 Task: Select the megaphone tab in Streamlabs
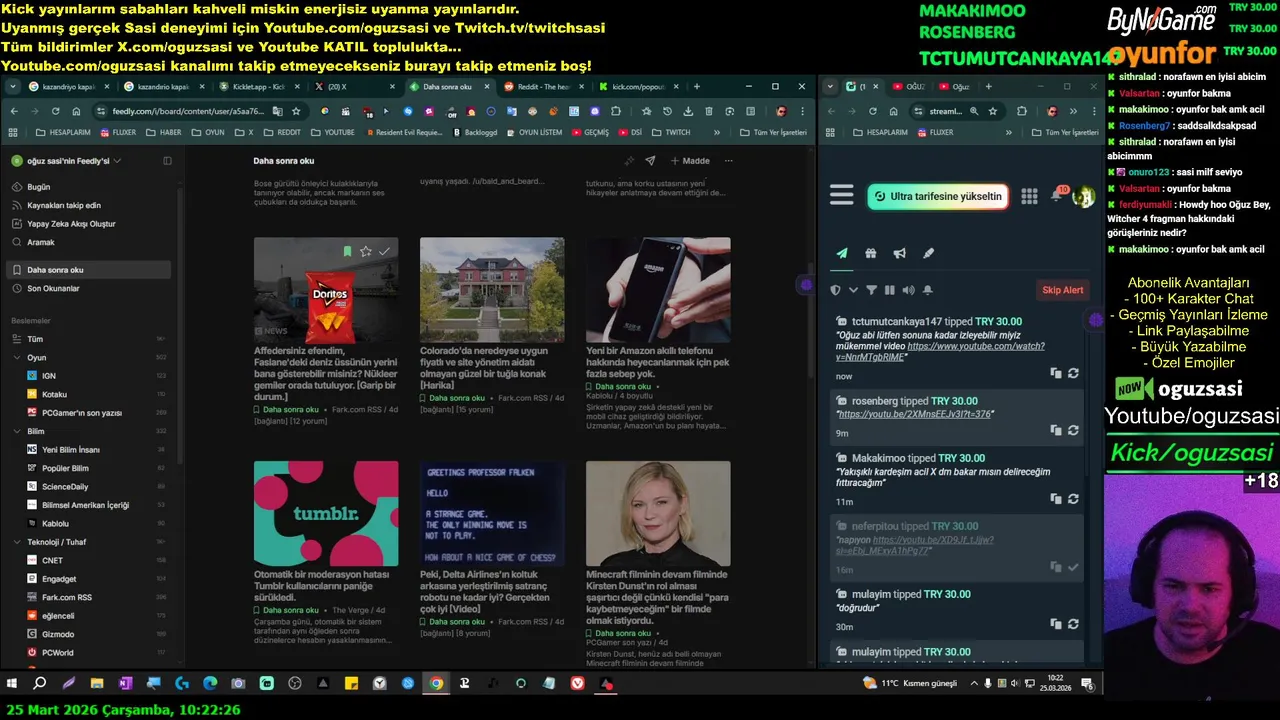(x=900, y=254)
